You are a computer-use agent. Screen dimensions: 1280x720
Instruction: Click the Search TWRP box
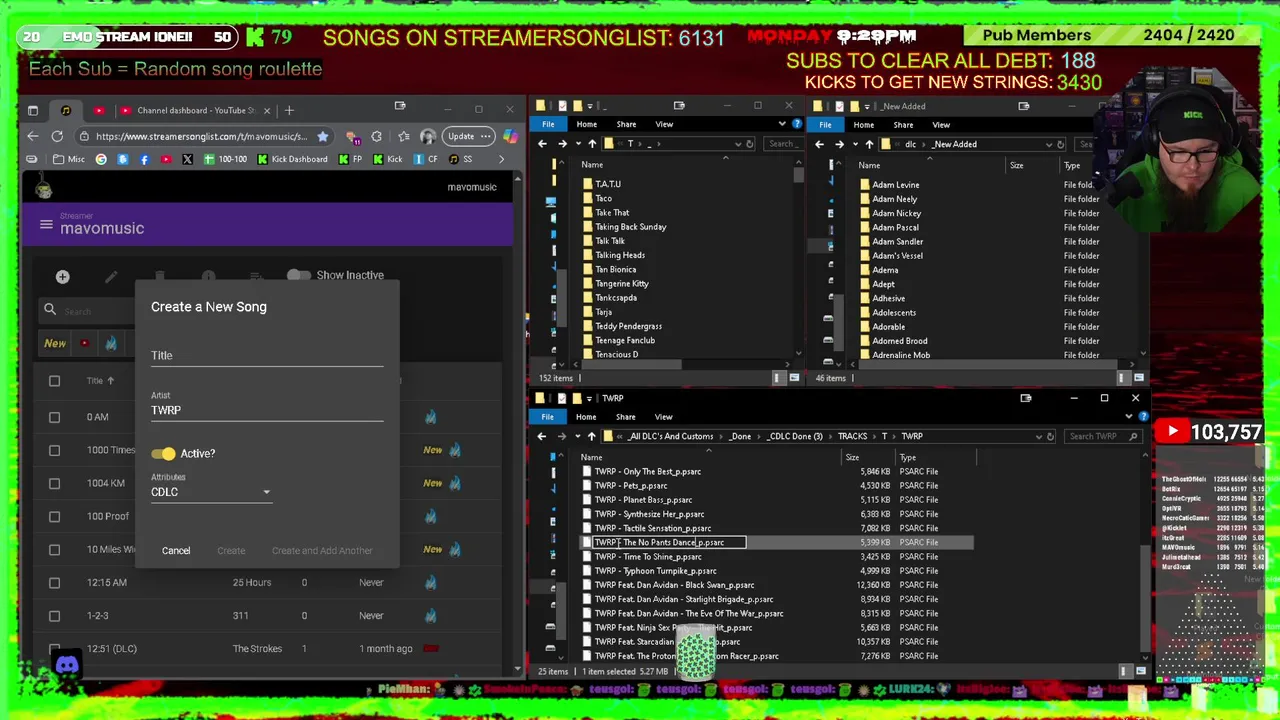coord(1101,436)
